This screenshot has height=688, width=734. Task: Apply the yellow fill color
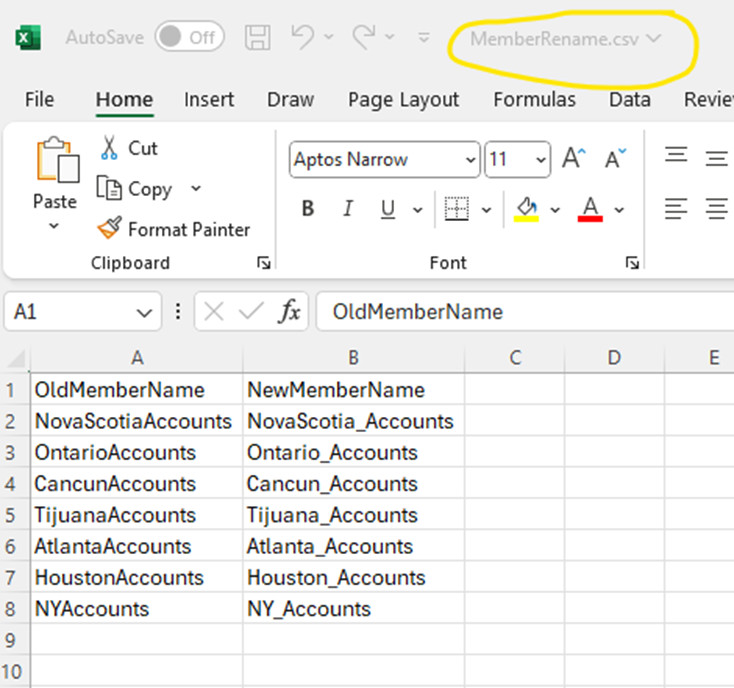point(526,209)
